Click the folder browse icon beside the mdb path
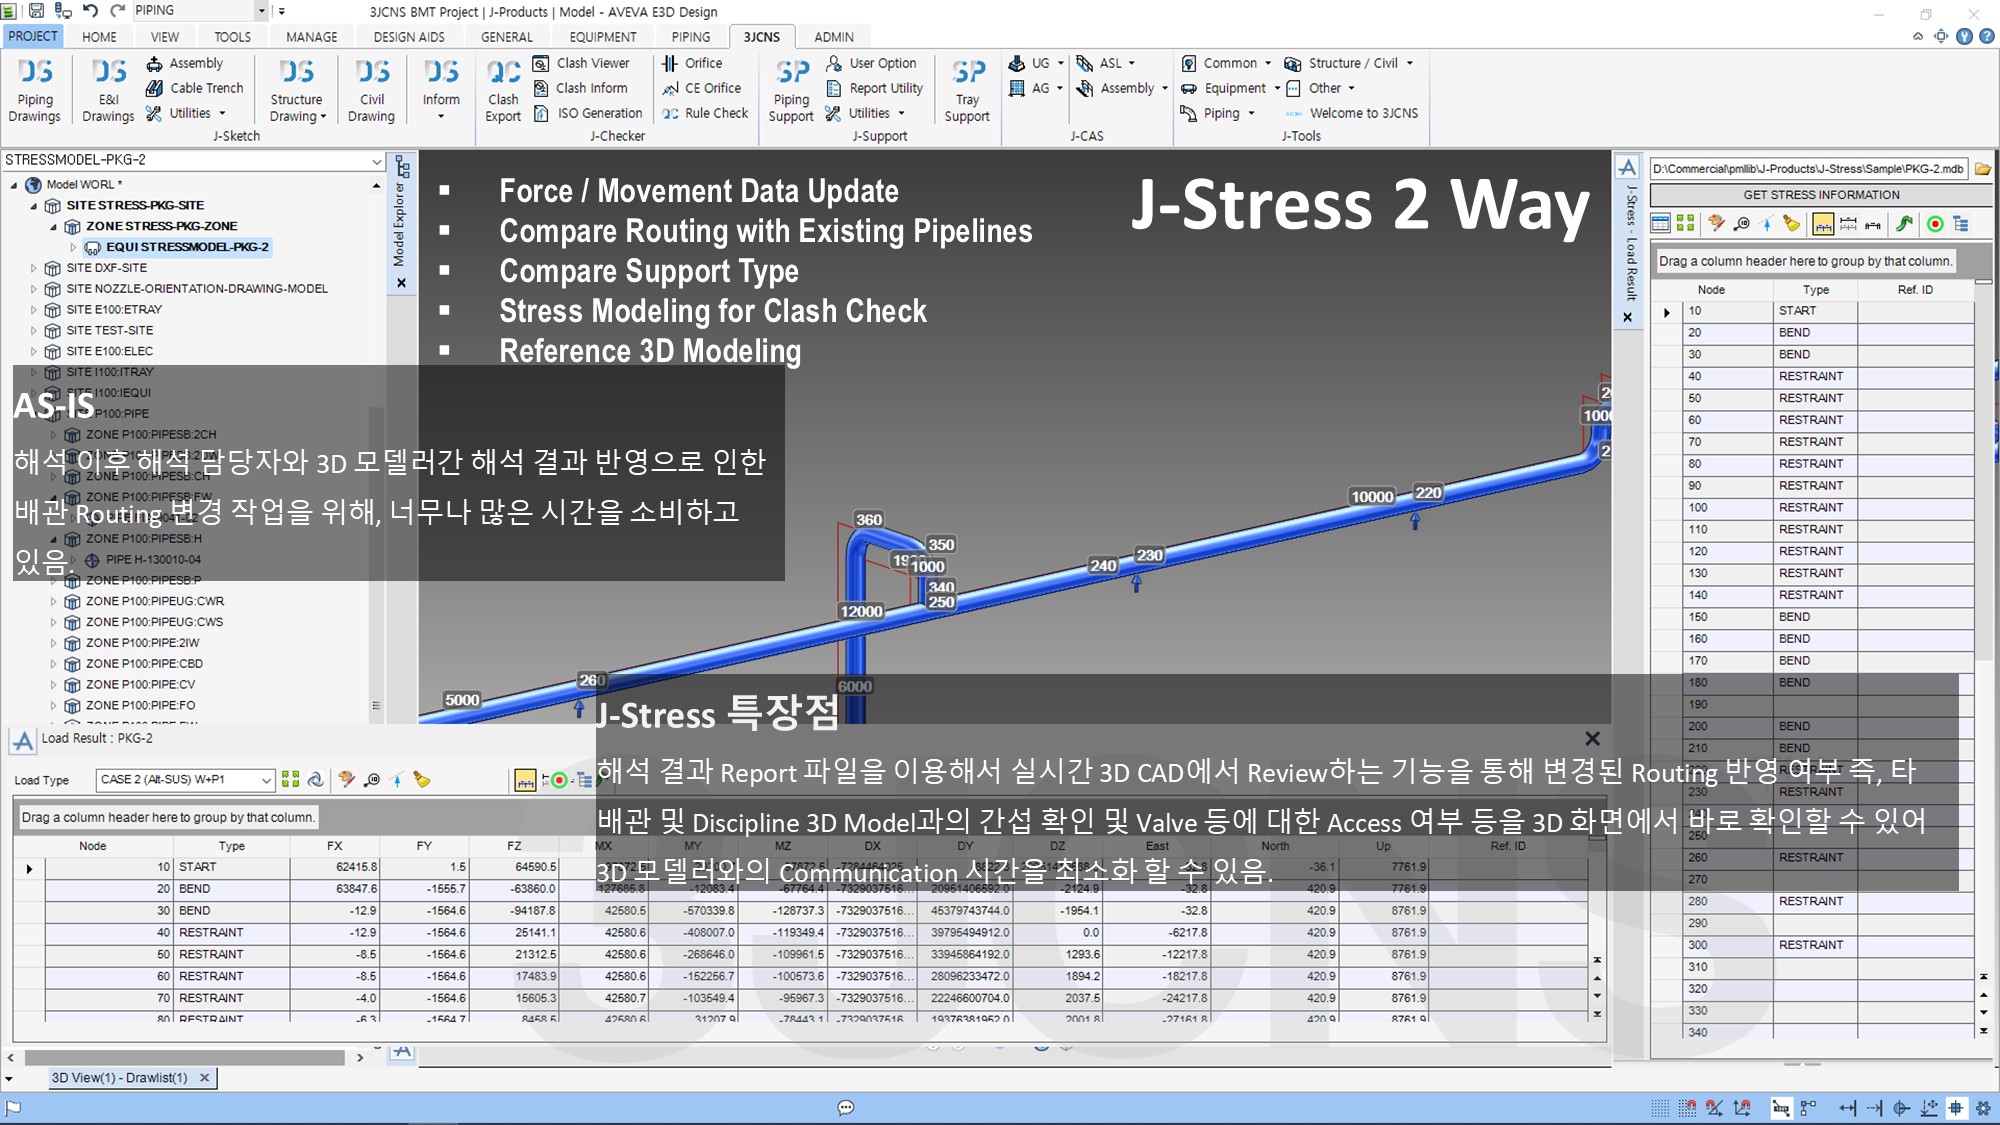This screenshot has width=2000, height=1125. click(1983, 169)
